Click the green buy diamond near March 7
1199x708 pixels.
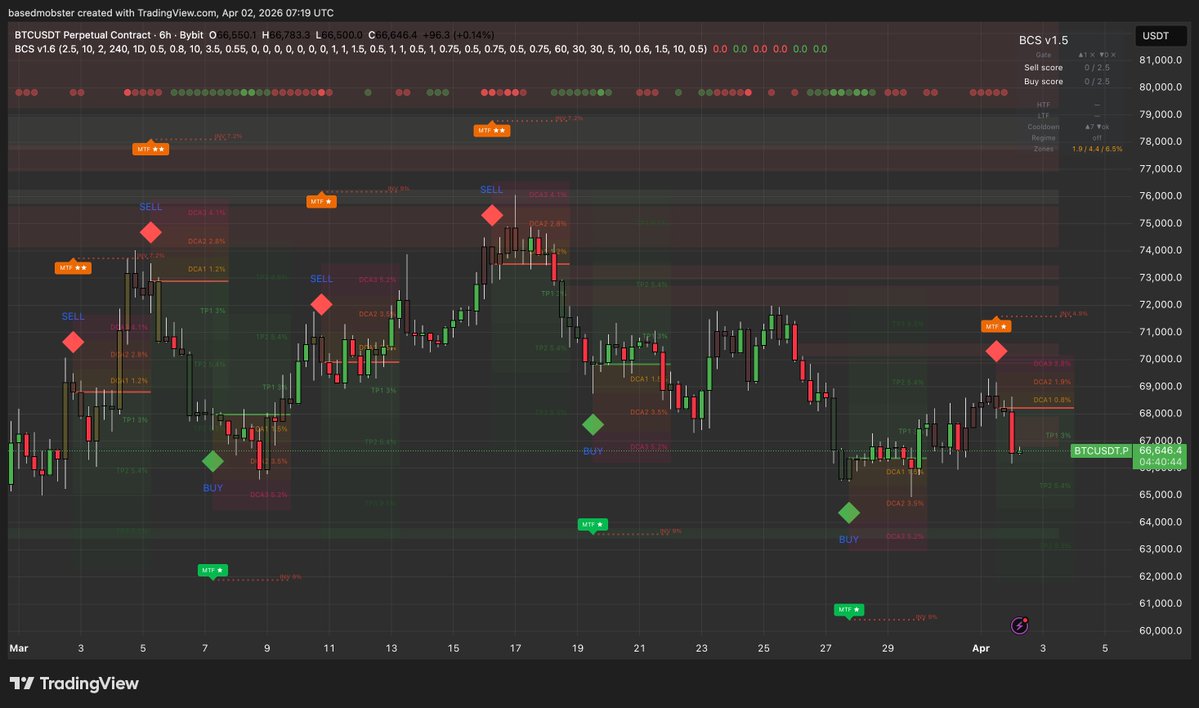click(213, 461)
